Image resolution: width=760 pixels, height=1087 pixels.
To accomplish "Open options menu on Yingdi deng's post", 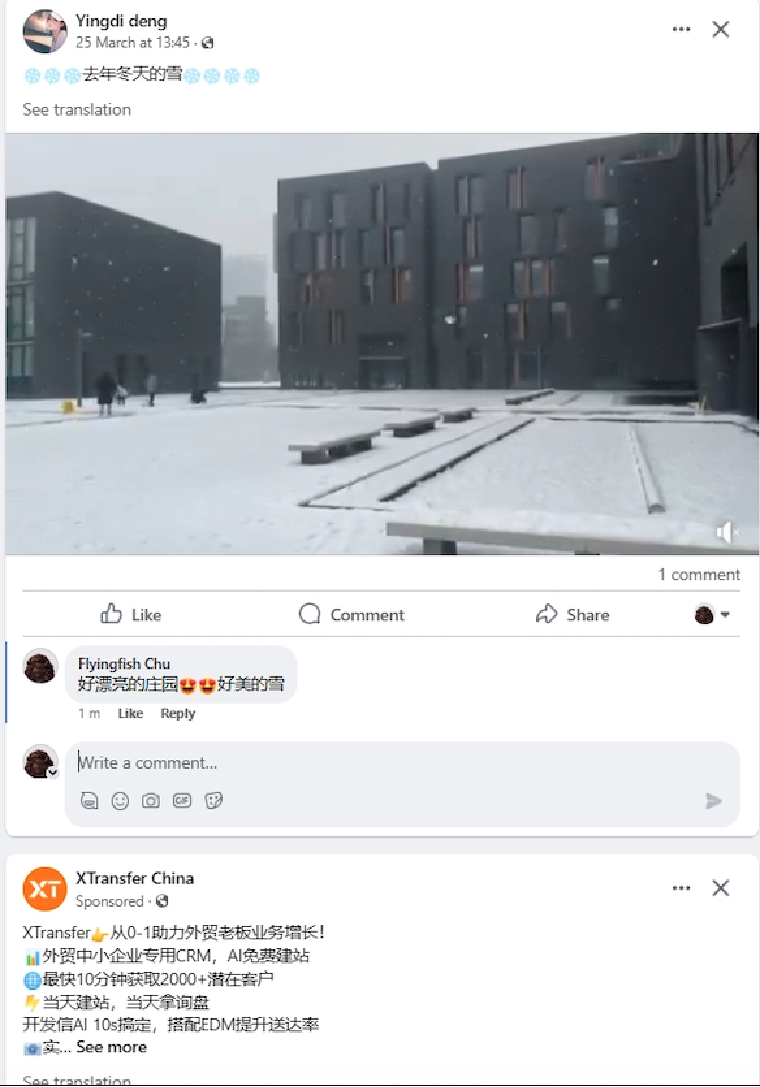I will click(681, 29).
